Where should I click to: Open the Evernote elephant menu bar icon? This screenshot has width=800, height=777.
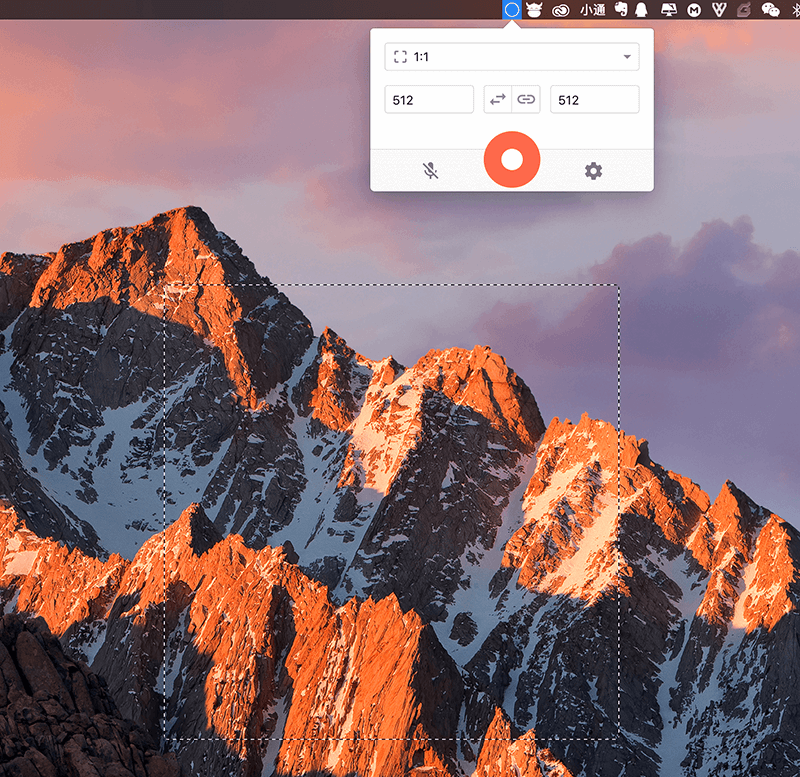click(621, 9)
